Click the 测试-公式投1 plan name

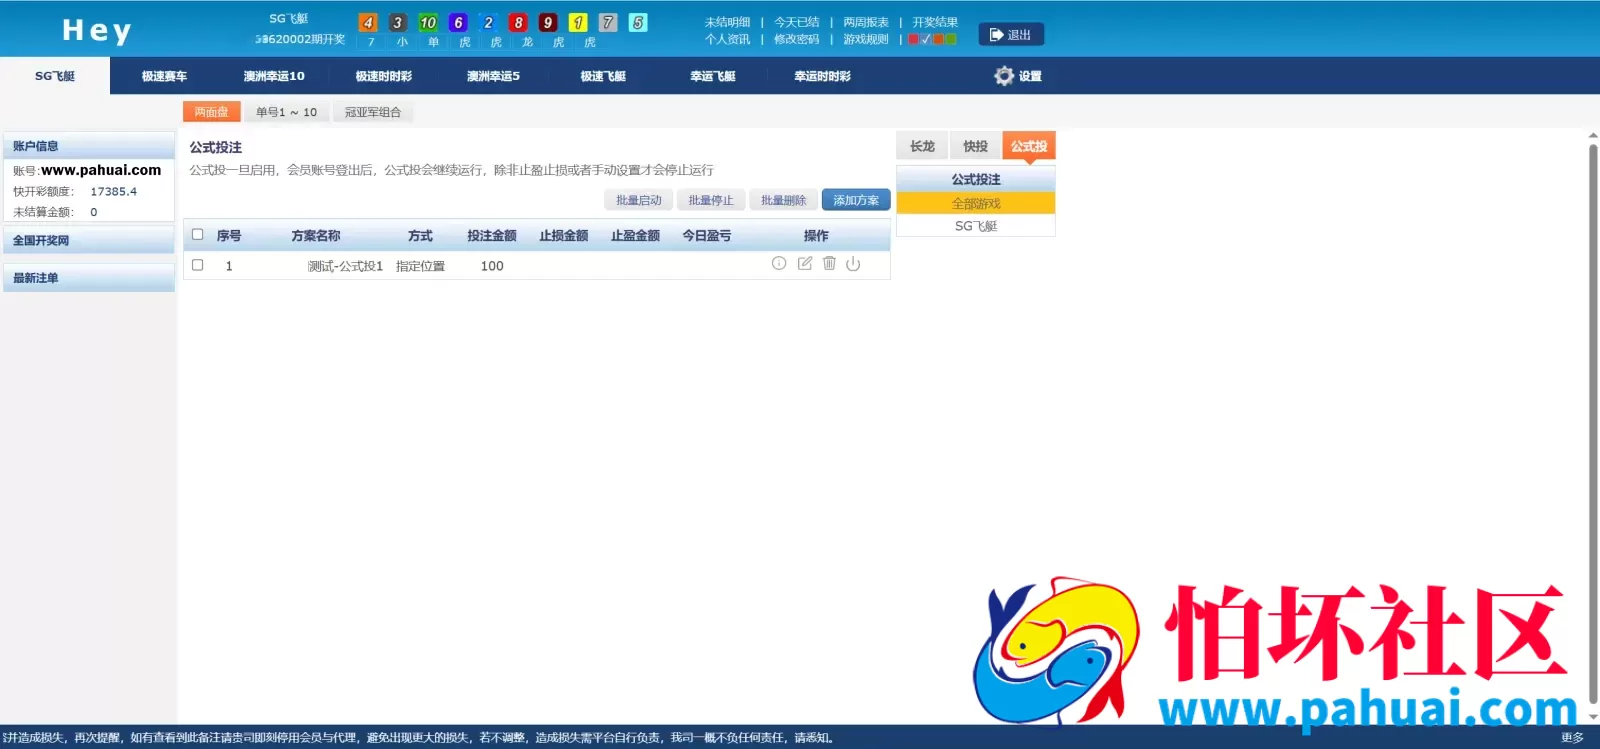point(345,266)
